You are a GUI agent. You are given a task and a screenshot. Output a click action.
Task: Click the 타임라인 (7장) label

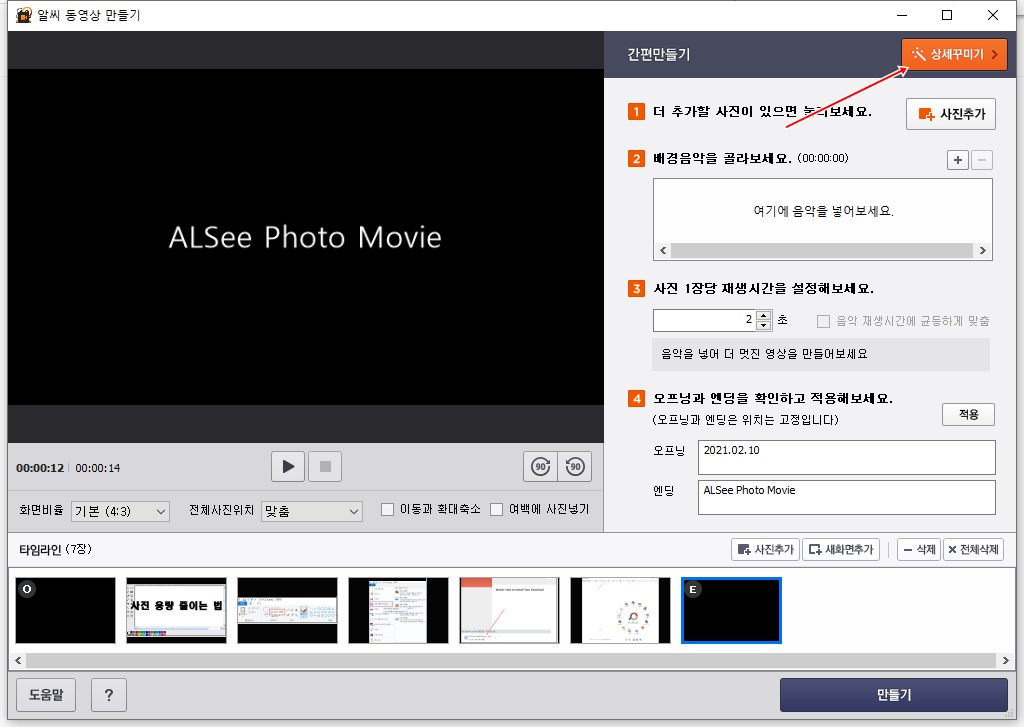[56, 549]
